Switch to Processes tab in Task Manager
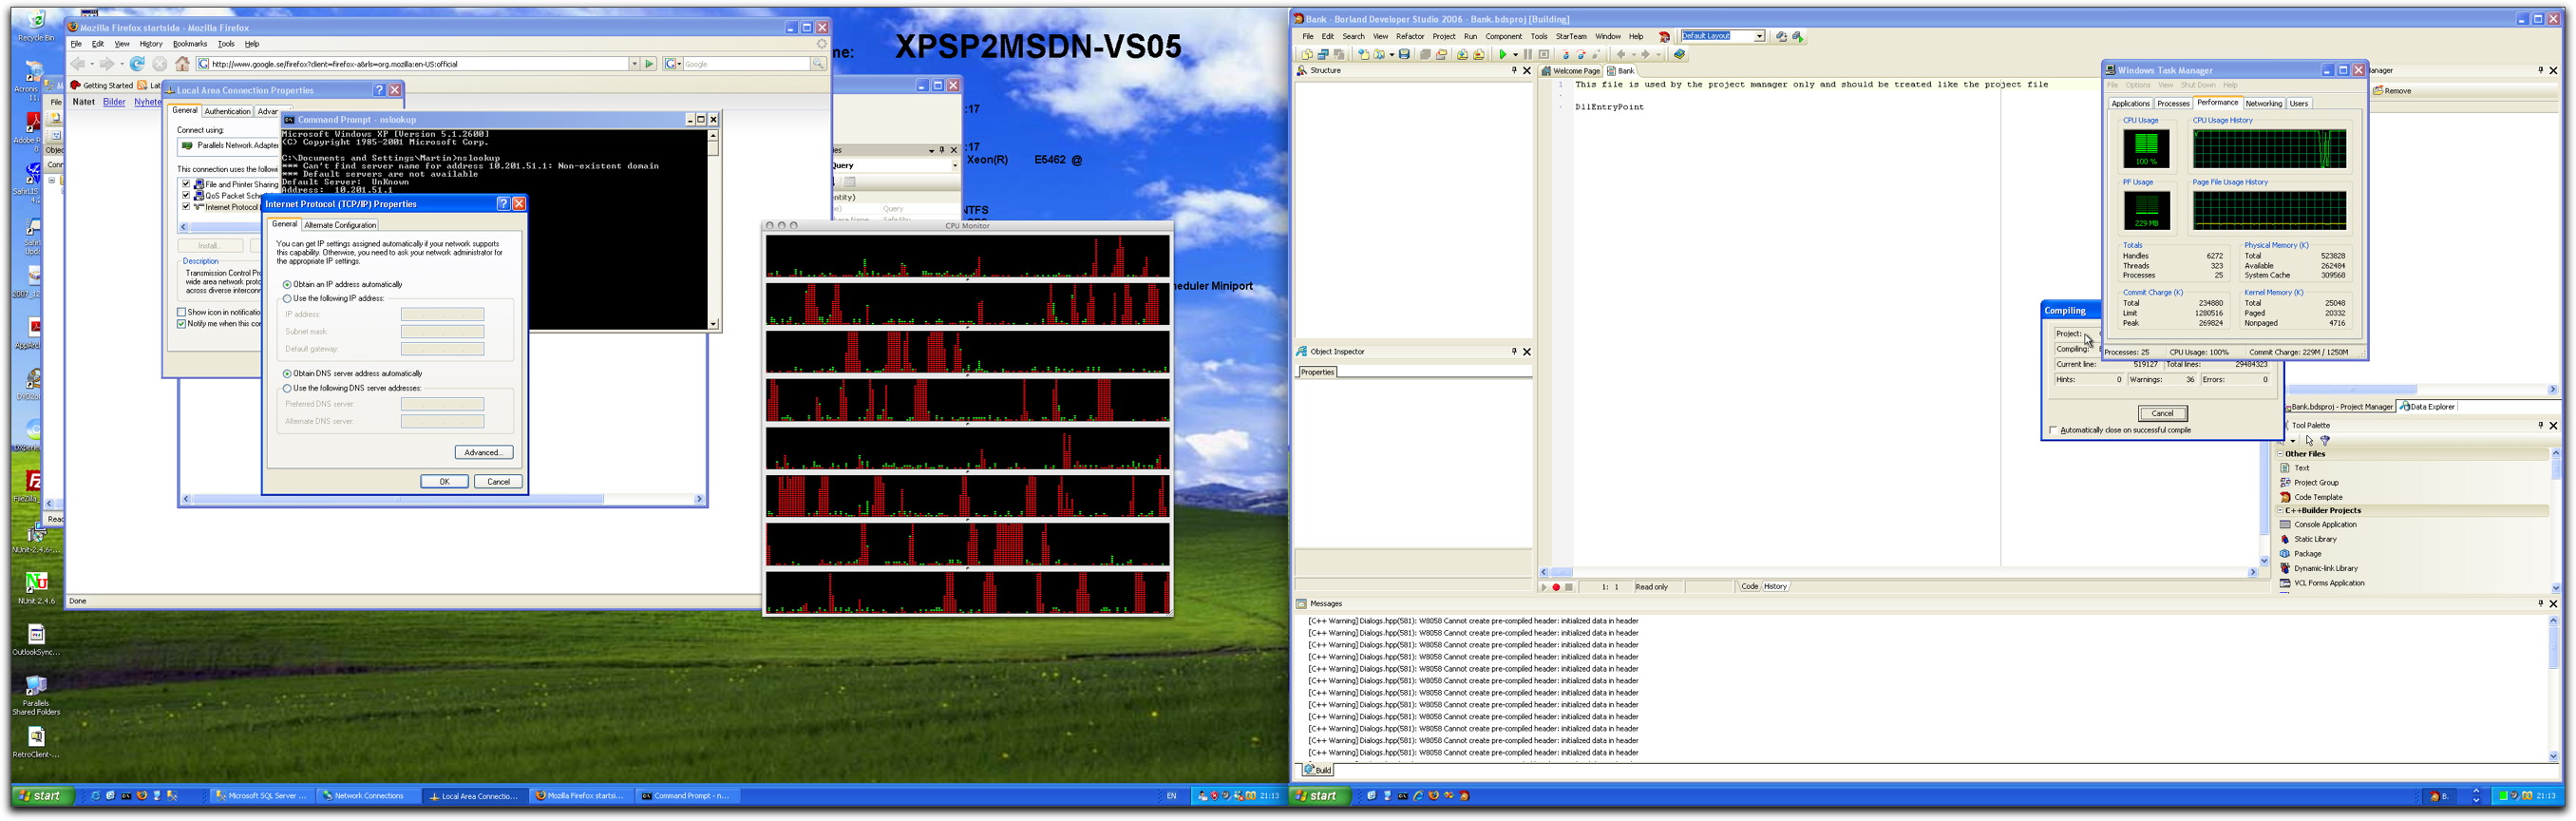 2172,104
